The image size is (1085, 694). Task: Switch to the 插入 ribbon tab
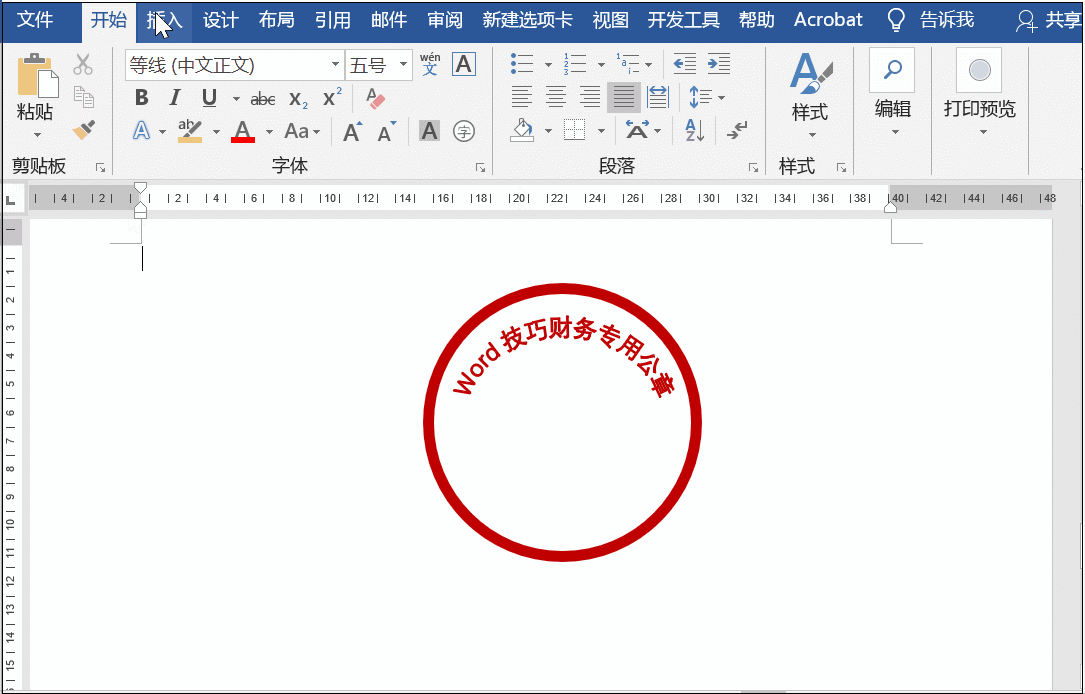pyautogui.click(x=162, y=19)
